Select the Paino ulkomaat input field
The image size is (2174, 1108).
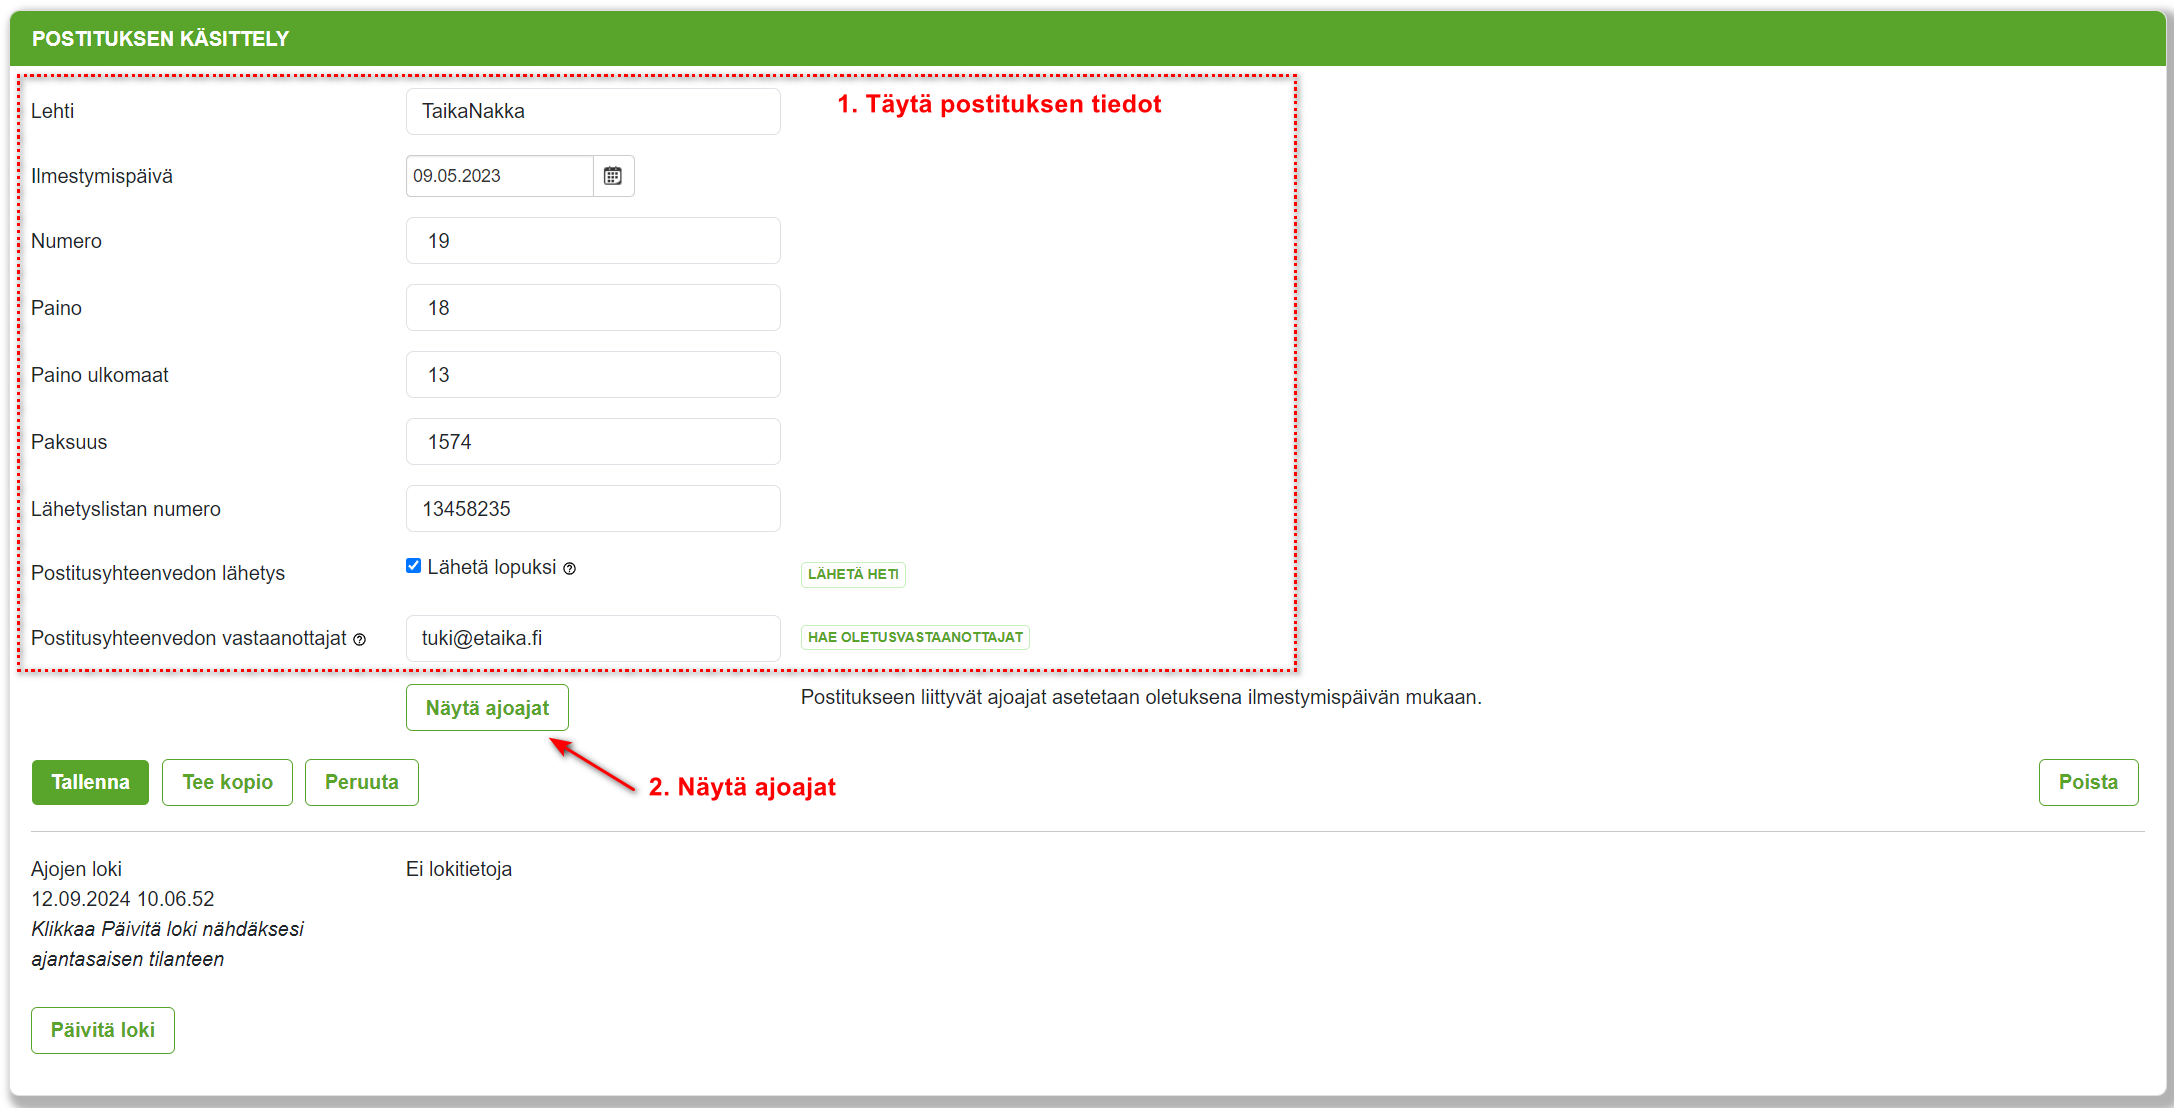pos(593,375)
